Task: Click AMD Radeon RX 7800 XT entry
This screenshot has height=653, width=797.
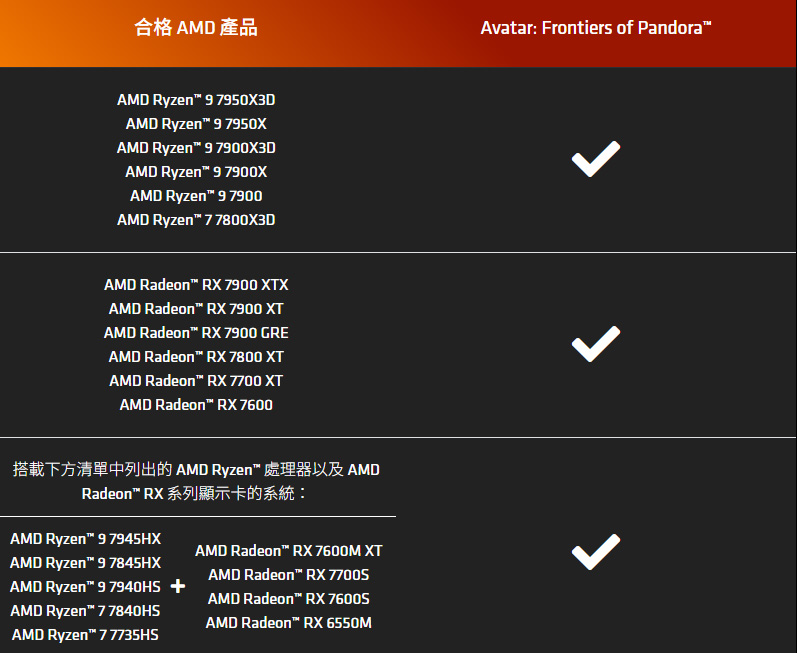Action: coord(196,357)
